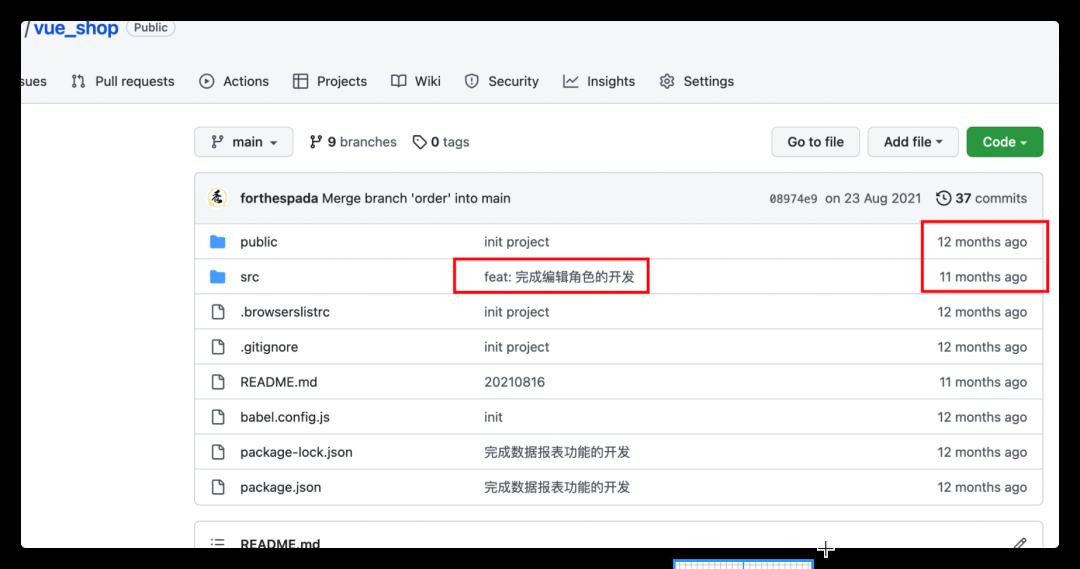Open the main branch dropdown

(243, 142)
